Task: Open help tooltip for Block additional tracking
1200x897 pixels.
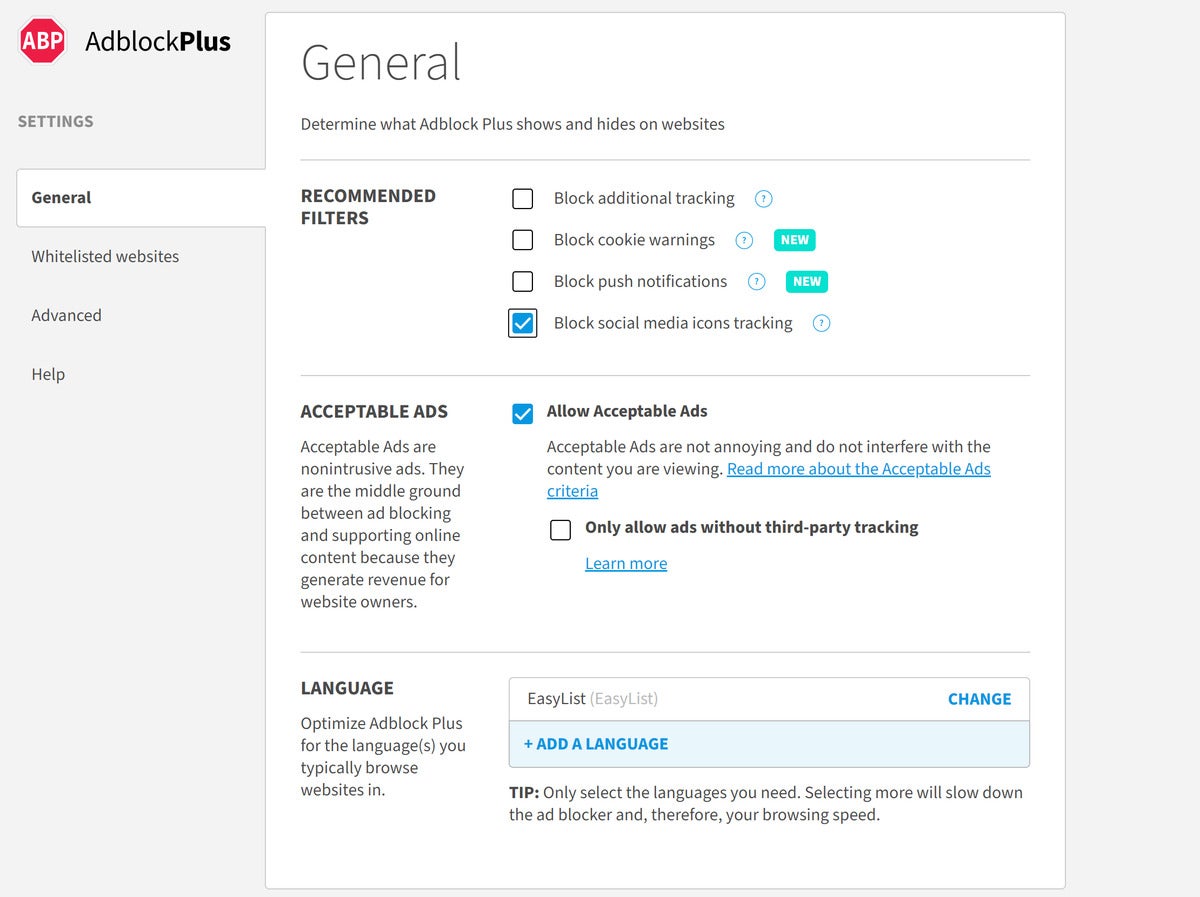Action: [x=764, y=199]
